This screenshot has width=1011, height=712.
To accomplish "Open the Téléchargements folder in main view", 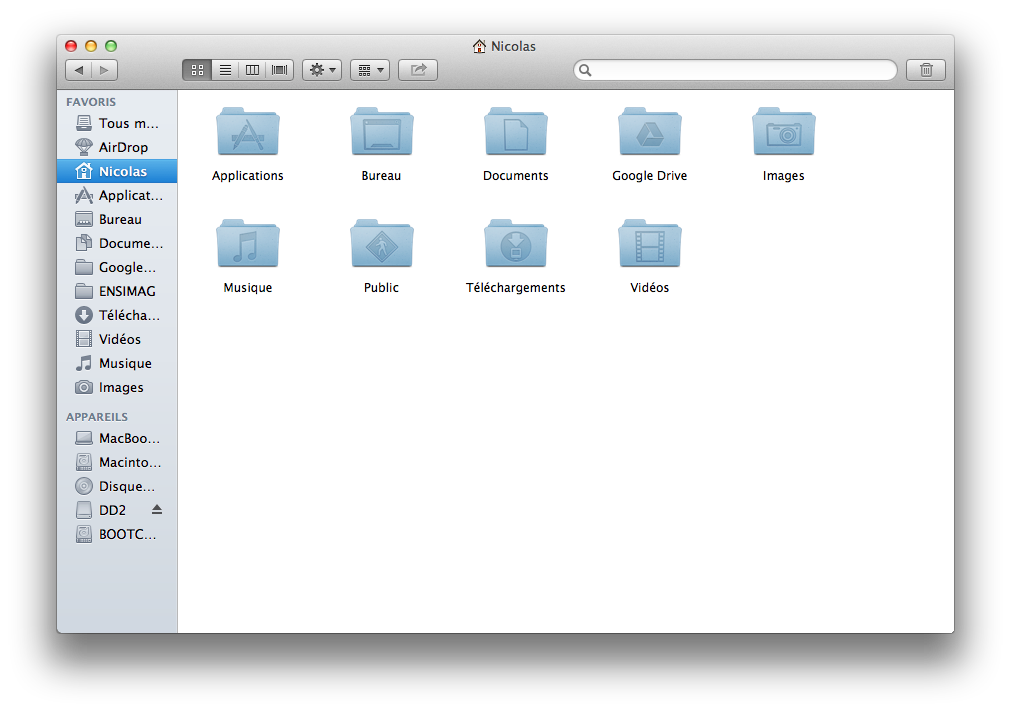I will (x=515, y=245).
